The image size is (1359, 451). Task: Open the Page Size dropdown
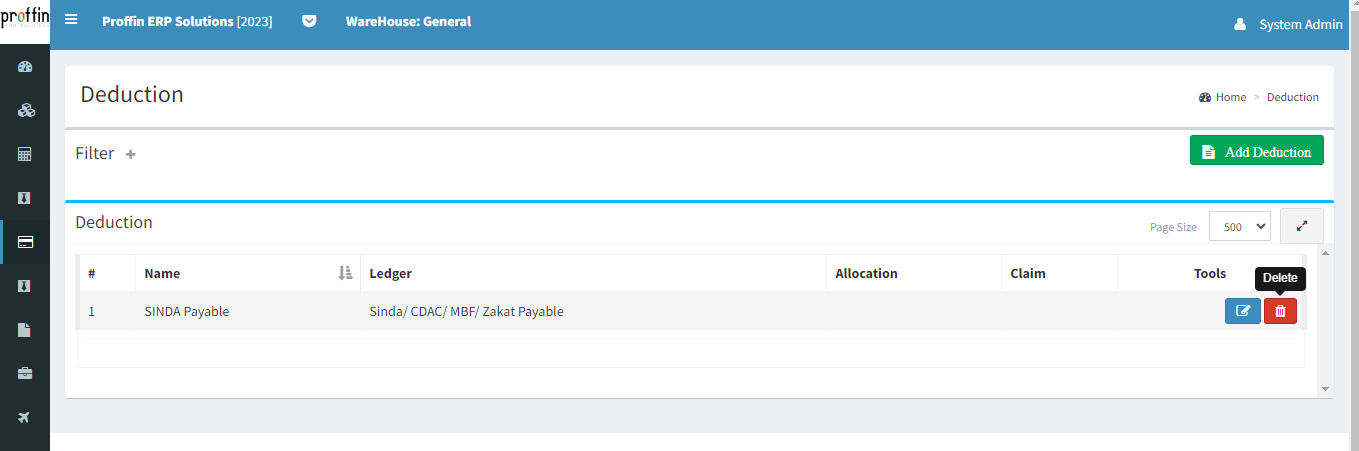click(1239, 227)
